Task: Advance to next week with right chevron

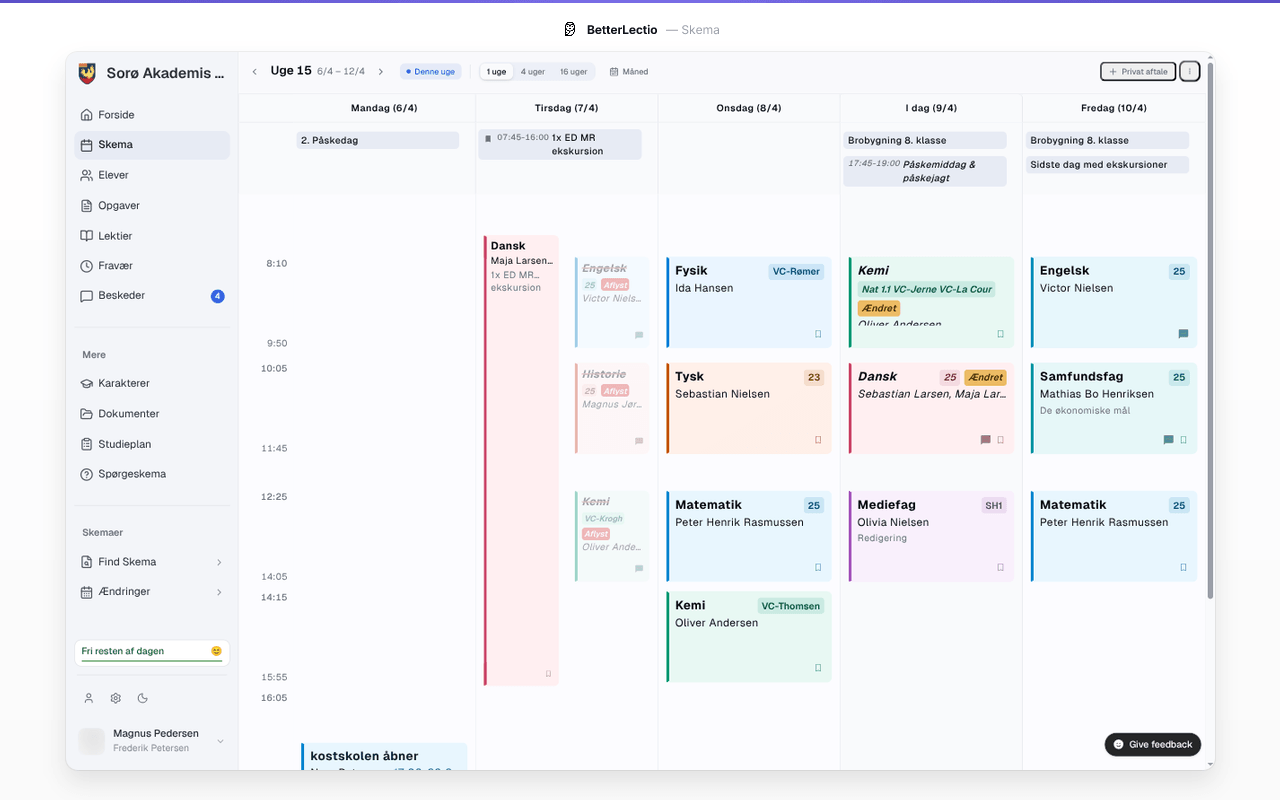Action: tap(381, 72)
